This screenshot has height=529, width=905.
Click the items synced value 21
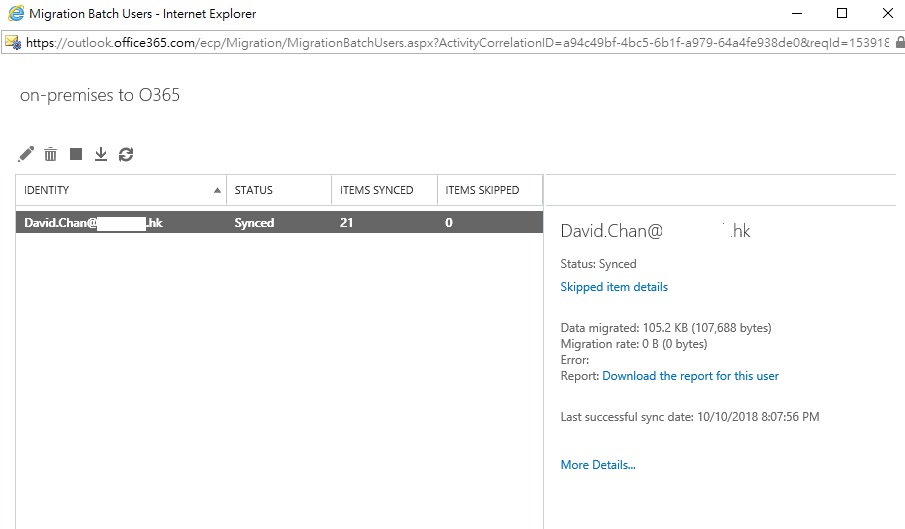pyautogui.click(x=346, y=223)
